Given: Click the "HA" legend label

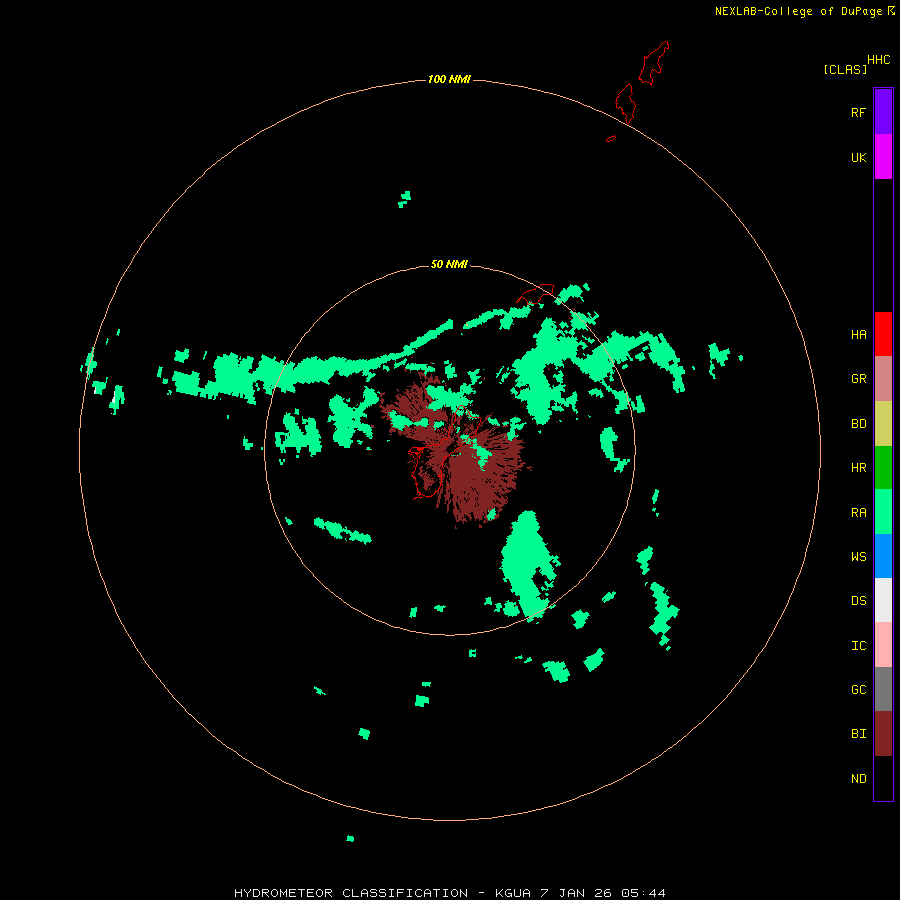Looking at the screenshot, I should (858, 334).
